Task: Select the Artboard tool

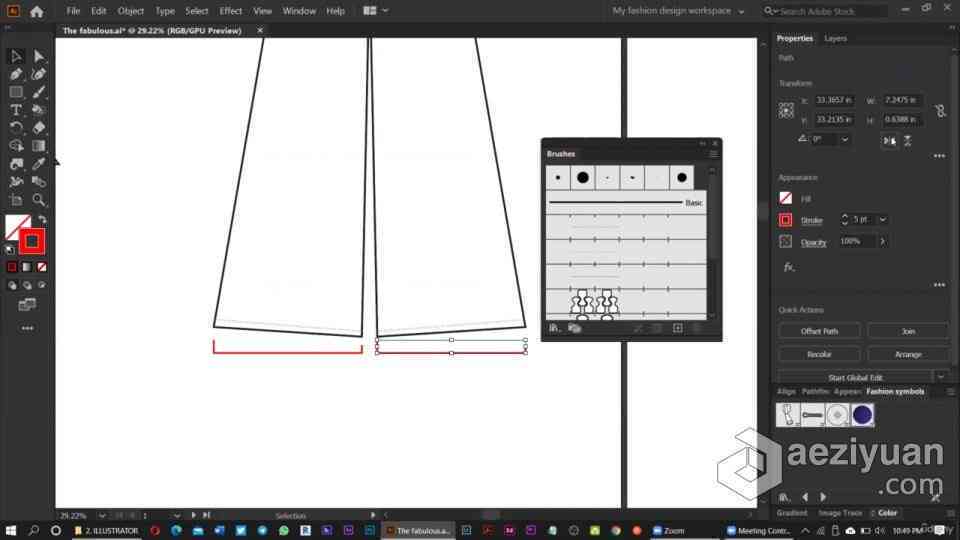Action: click(x=16, y=200)
